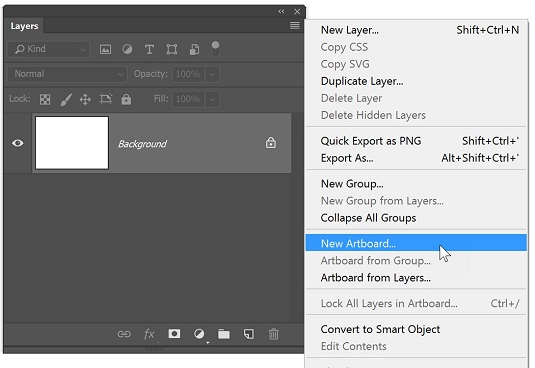Lock image pixels brush icon

coord(66,99)
